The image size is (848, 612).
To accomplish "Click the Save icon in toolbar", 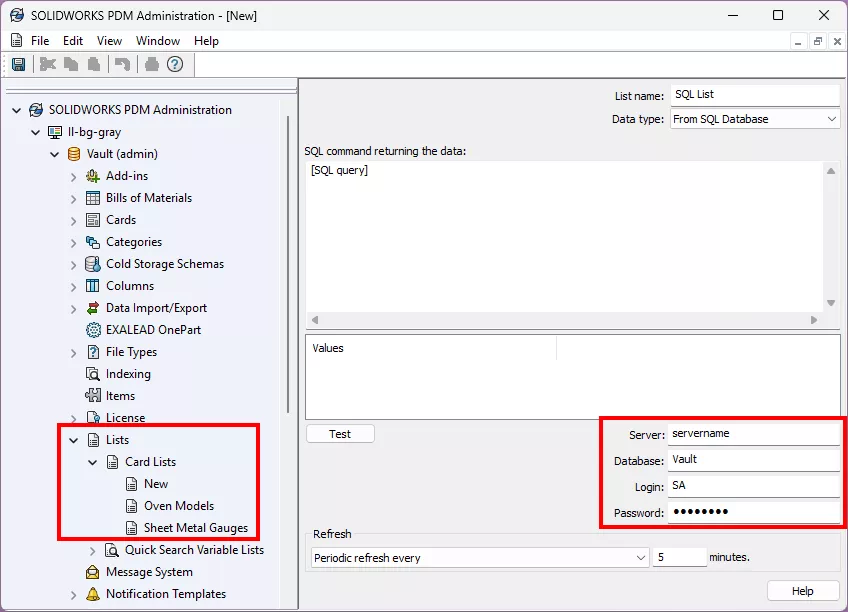I will [18, 64].
